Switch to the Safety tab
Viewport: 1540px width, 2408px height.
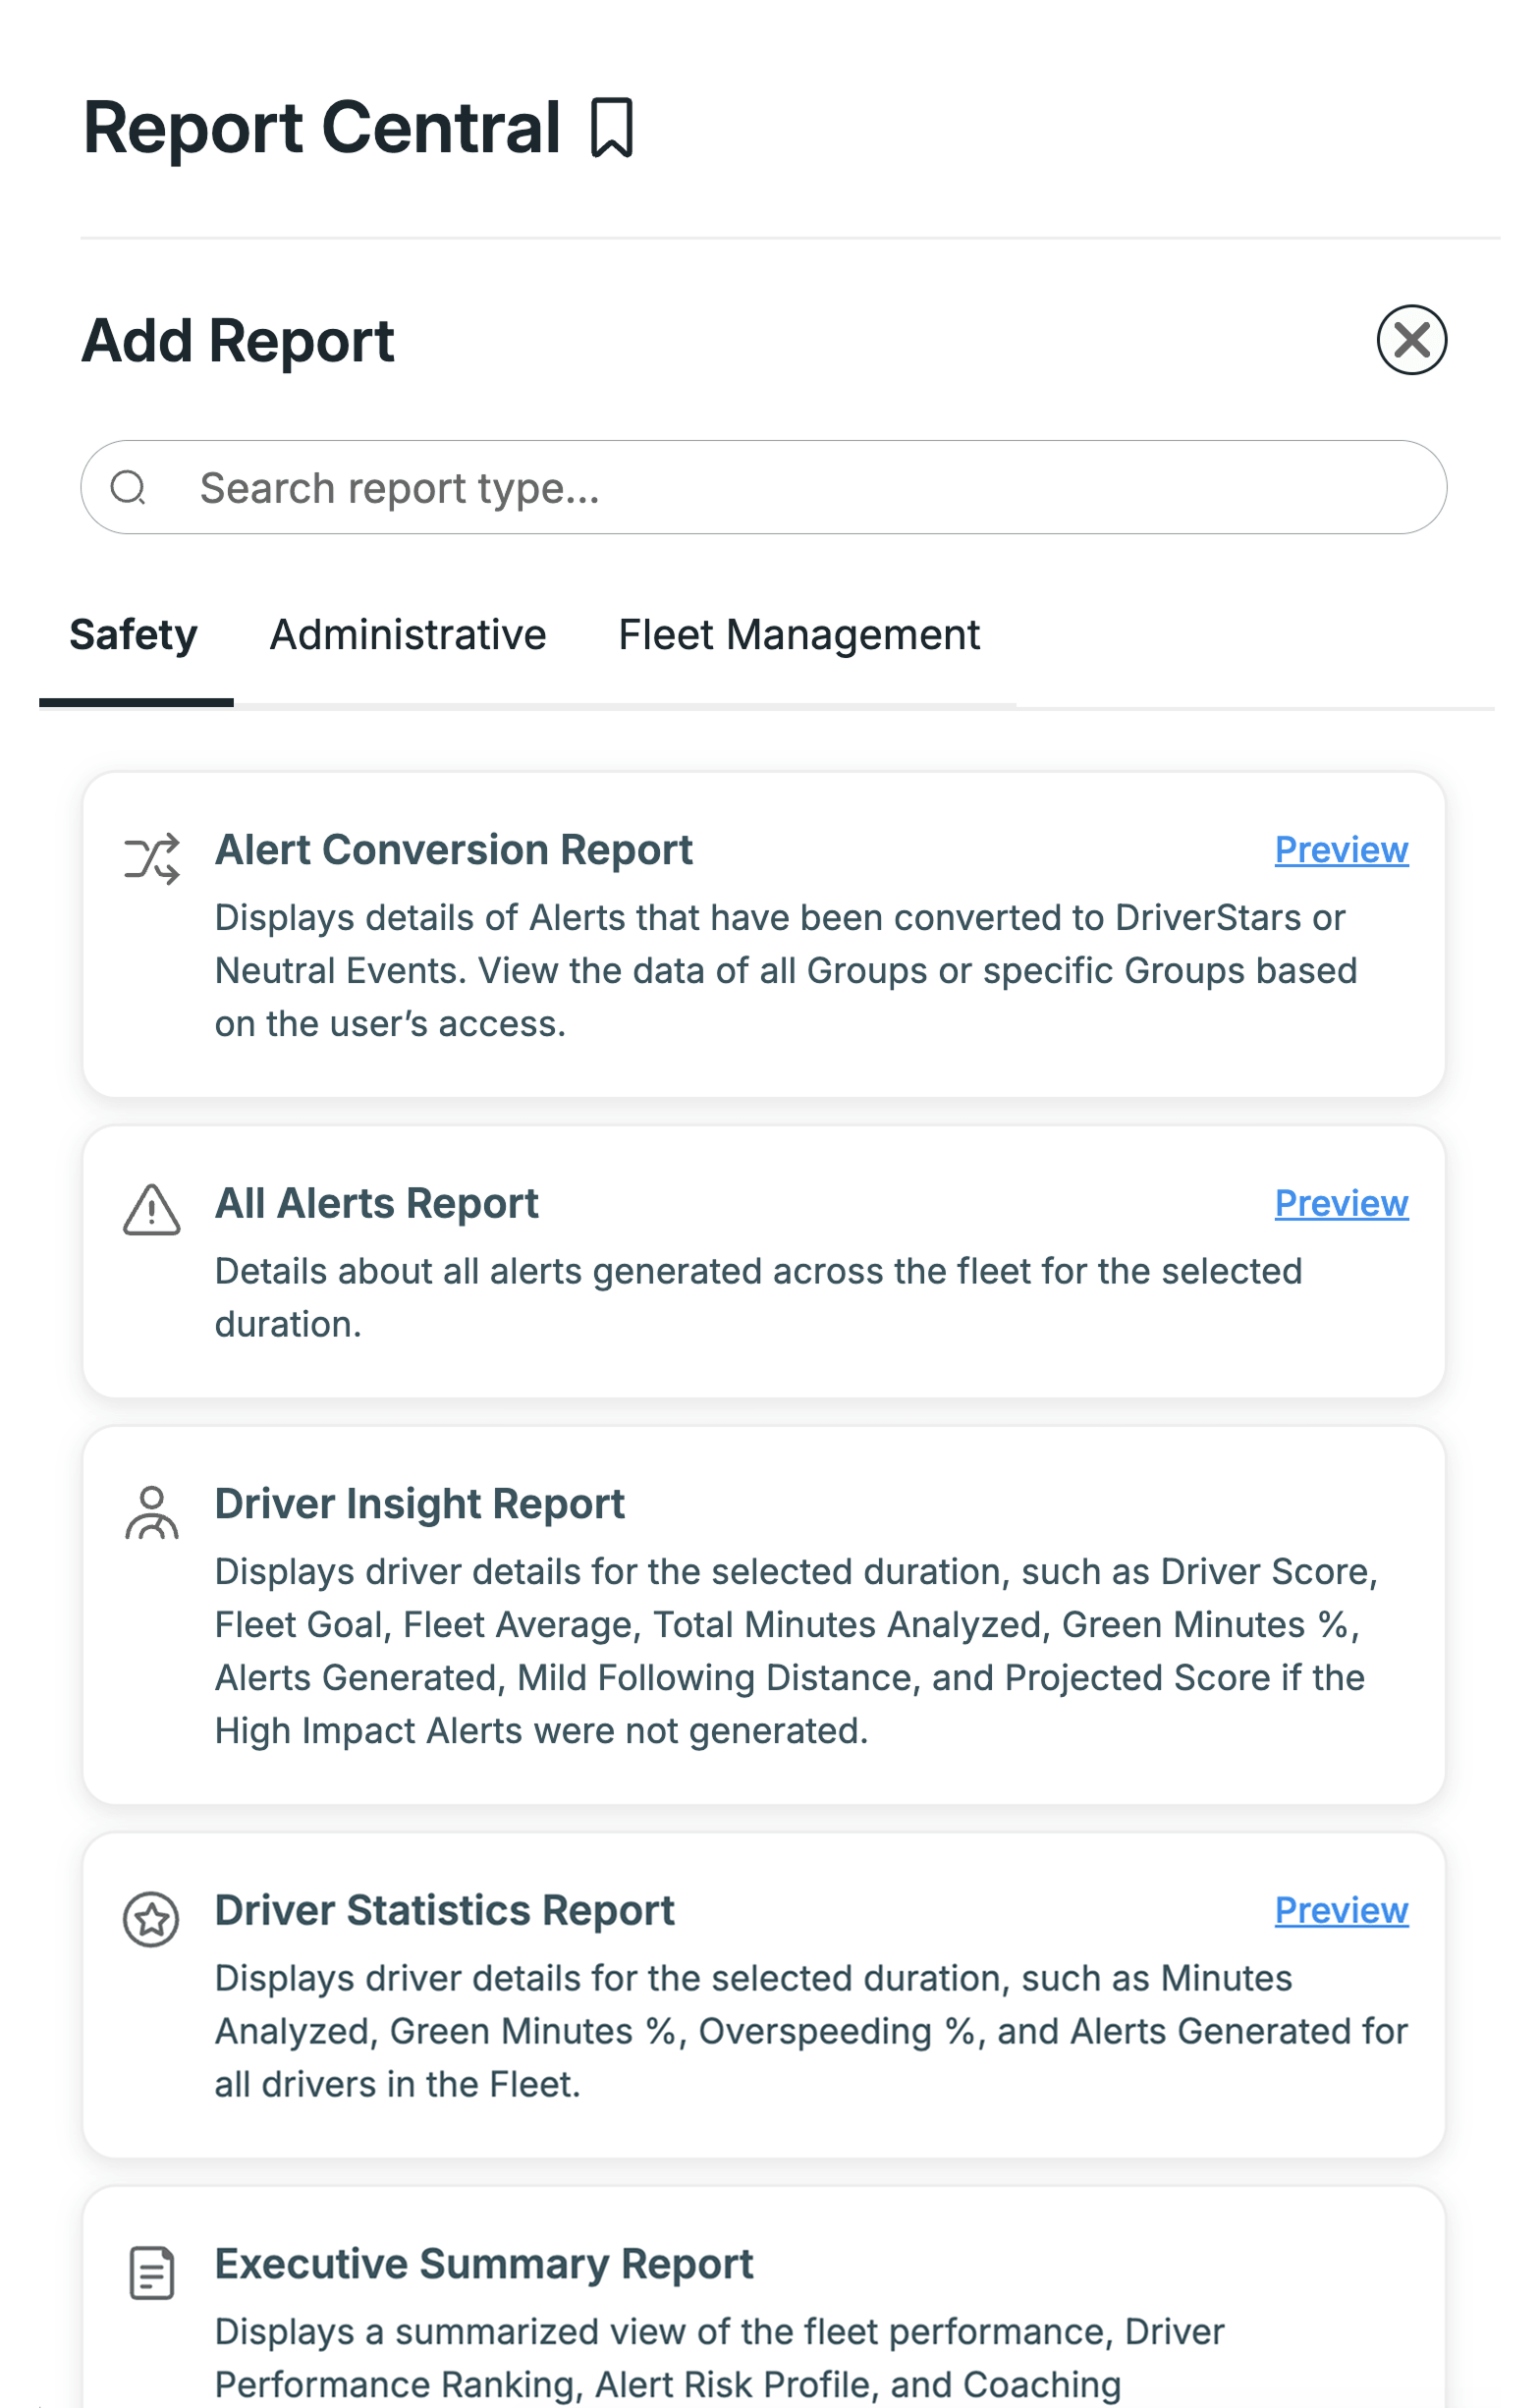click(x=134, y=635)
